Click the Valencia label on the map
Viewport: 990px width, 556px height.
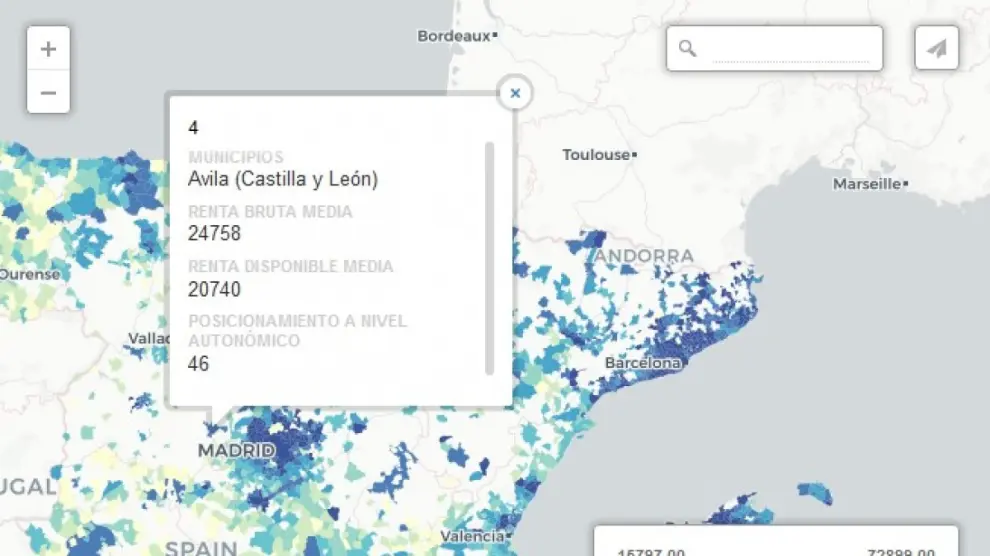(470, 536)
